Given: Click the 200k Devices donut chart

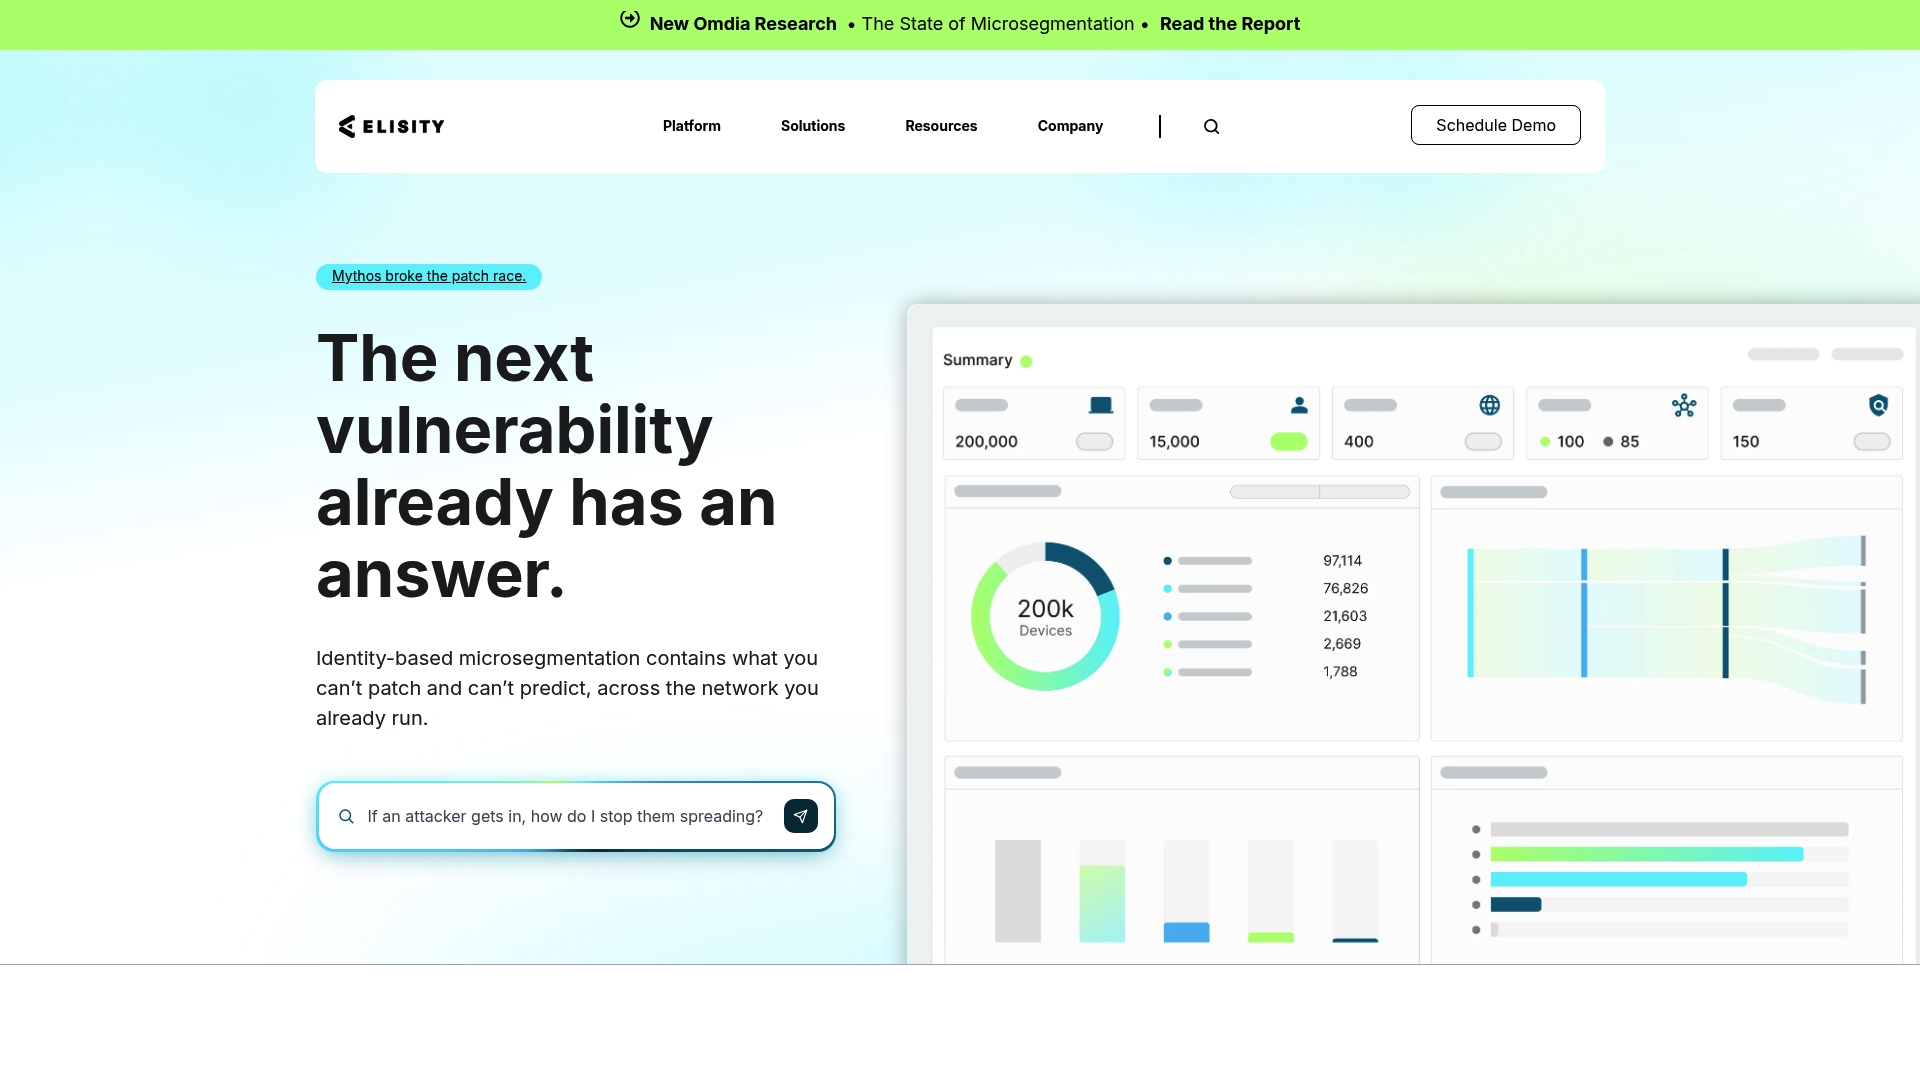Looking at the screenshot, I should click(x=1045, y=616).
